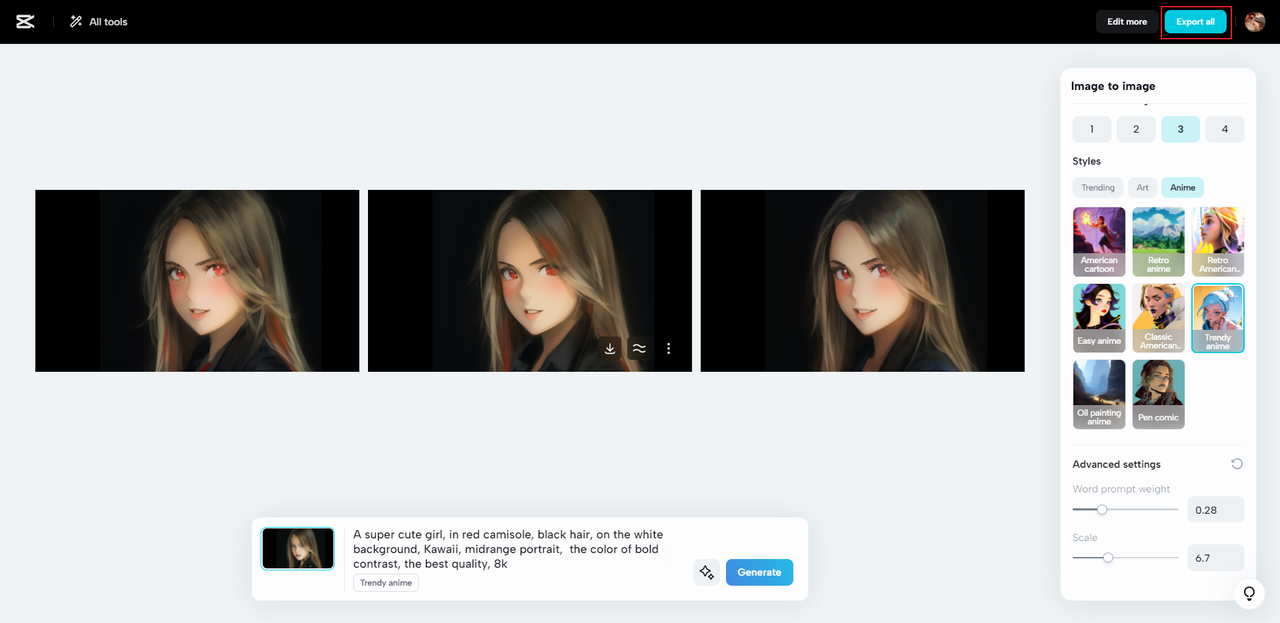Open the All tools menu
The image size is (1280, 623).
[x=98, y=21]
